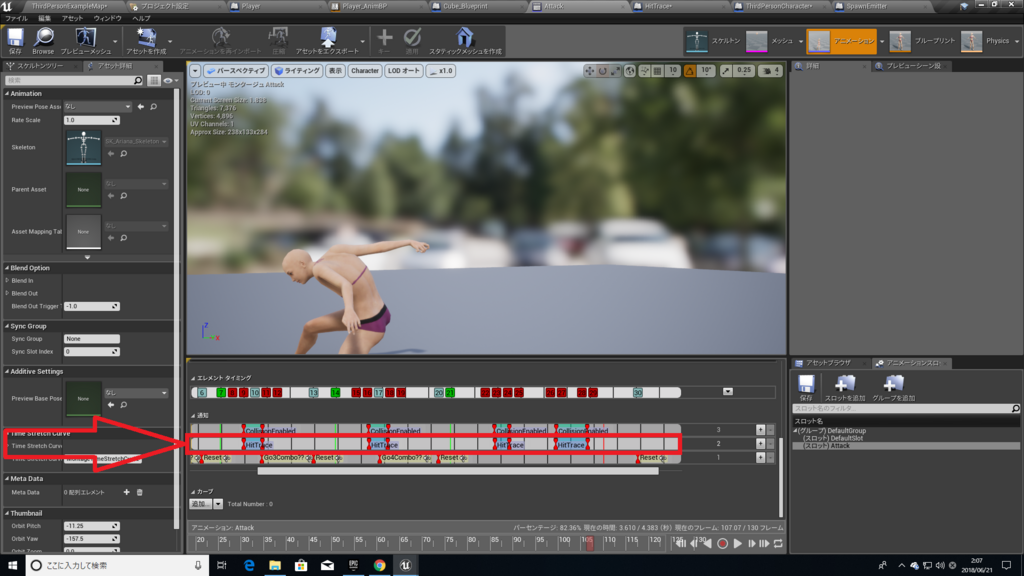The height and width of the screenshot is (576, 1024).
Task: Click the ライティング view mode button
Action: pyautogui.click(x=297, y=71)
